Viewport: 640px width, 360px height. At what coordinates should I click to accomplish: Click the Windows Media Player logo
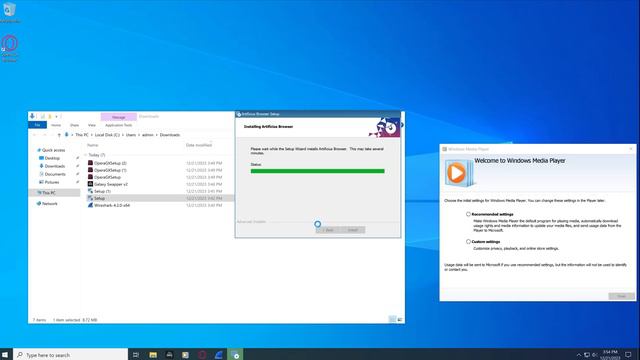[x=458, y=173]
